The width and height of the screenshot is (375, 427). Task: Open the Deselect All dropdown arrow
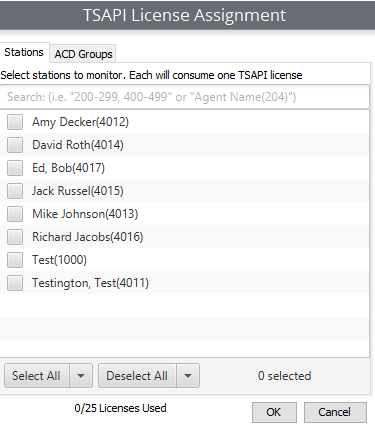click(x=188, y=376)
